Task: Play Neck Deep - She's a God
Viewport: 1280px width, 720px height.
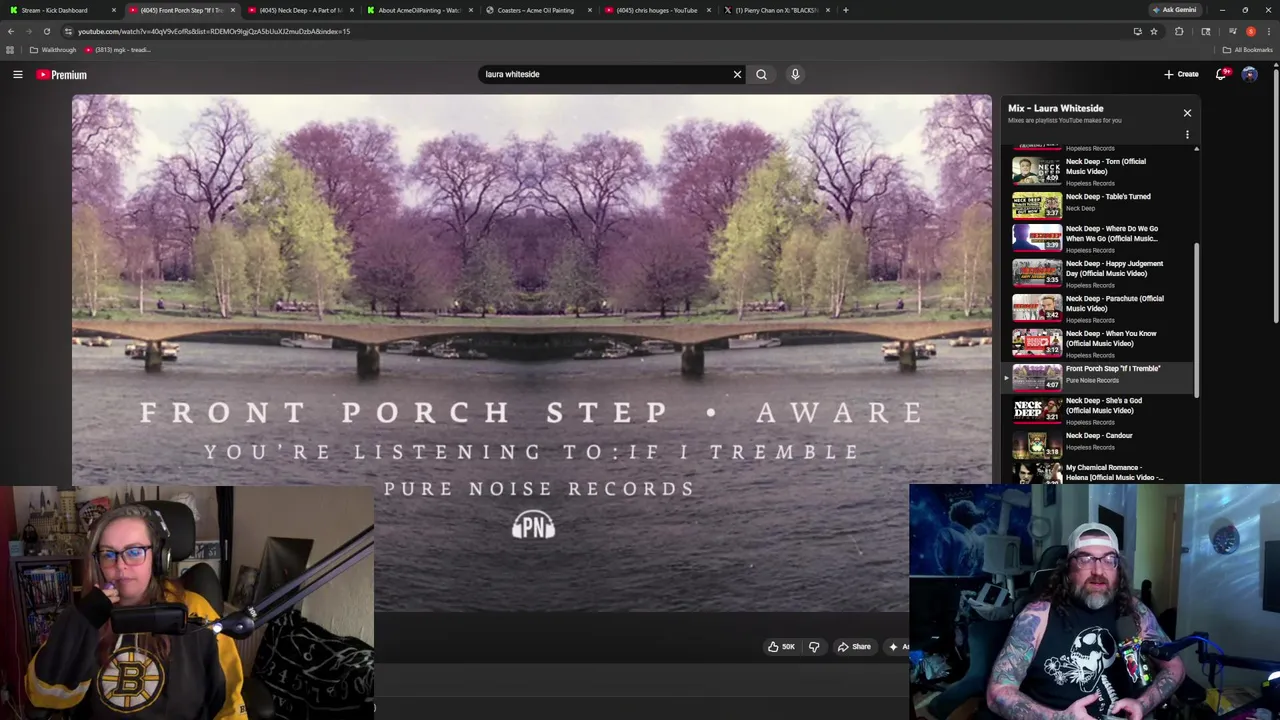Action: click(x=1098, y=410)
